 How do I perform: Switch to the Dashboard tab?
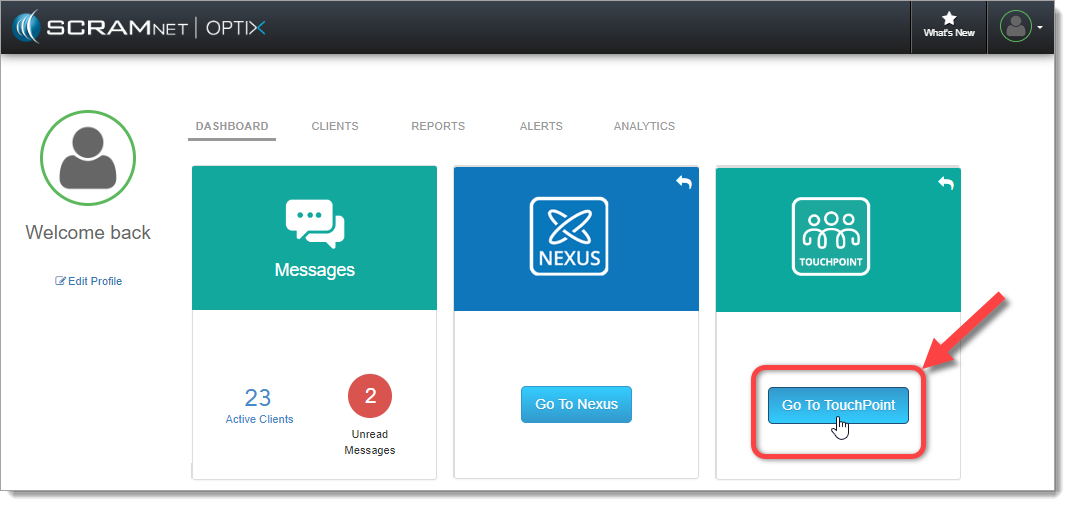(x=232, y=126)
